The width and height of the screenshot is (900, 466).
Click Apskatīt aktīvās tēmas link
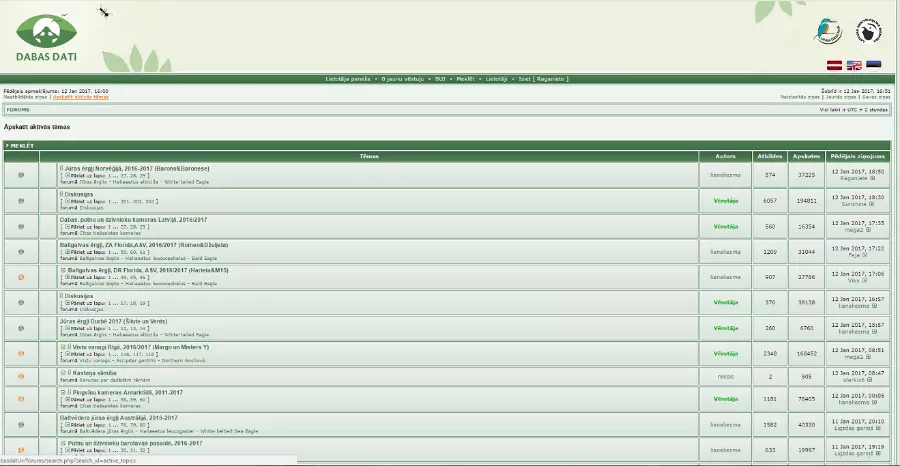(80, 97)
